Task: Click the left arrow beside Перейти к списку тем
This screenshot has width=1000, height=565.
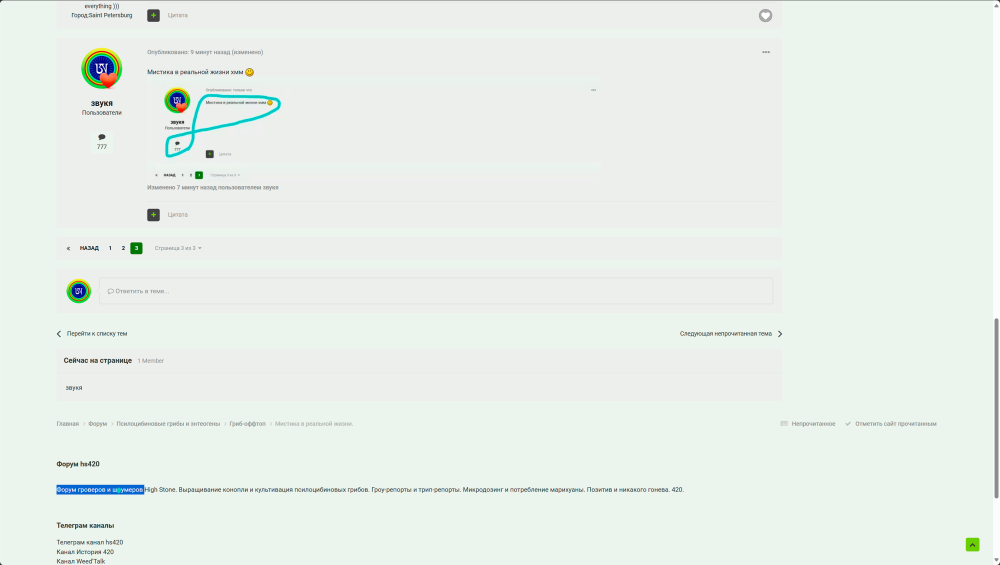Action: click(59, 334)
